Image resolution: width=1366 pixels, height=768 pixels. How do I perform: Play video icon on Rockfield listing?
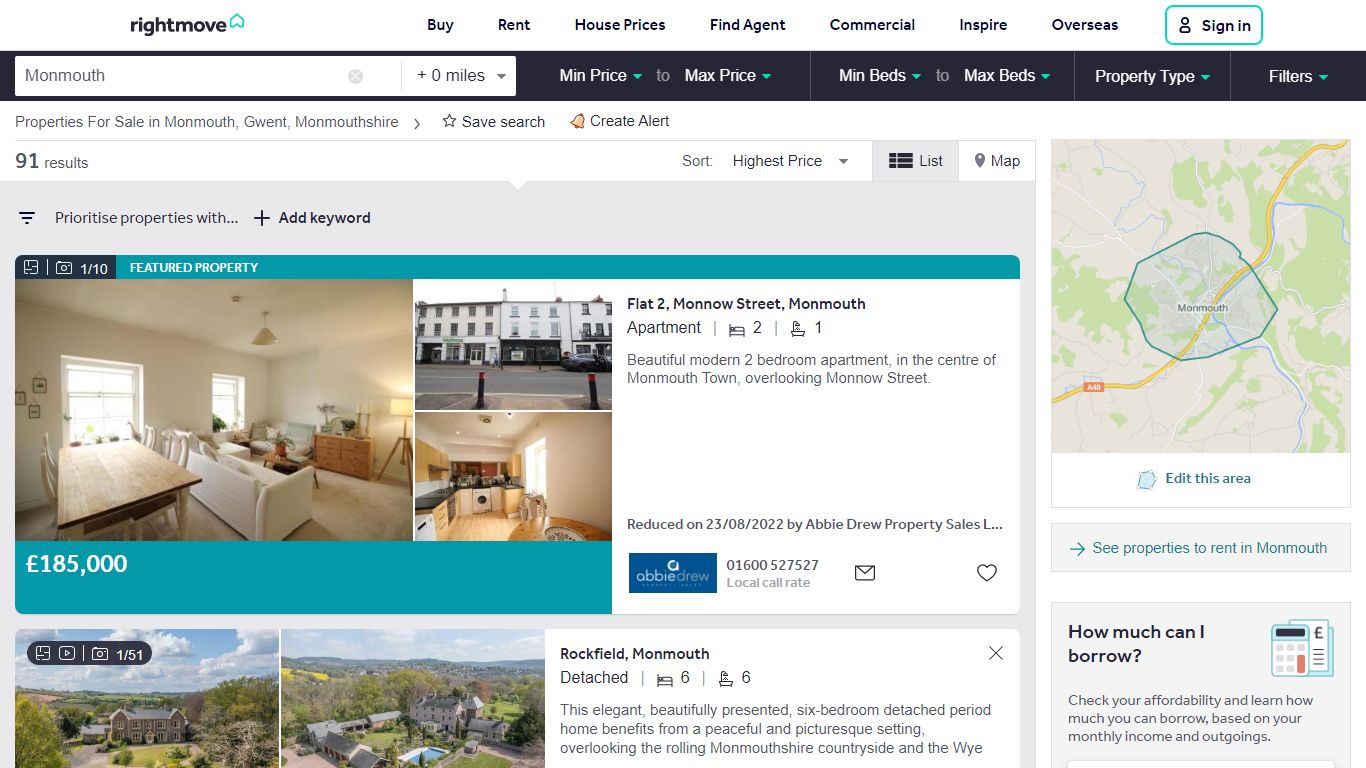click(67, 653)
